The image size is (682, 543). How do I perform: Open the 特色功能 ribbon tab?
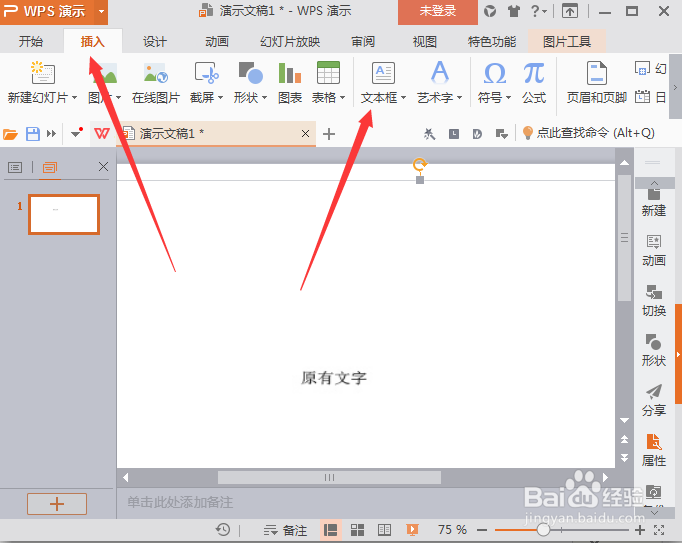(491, 42)
